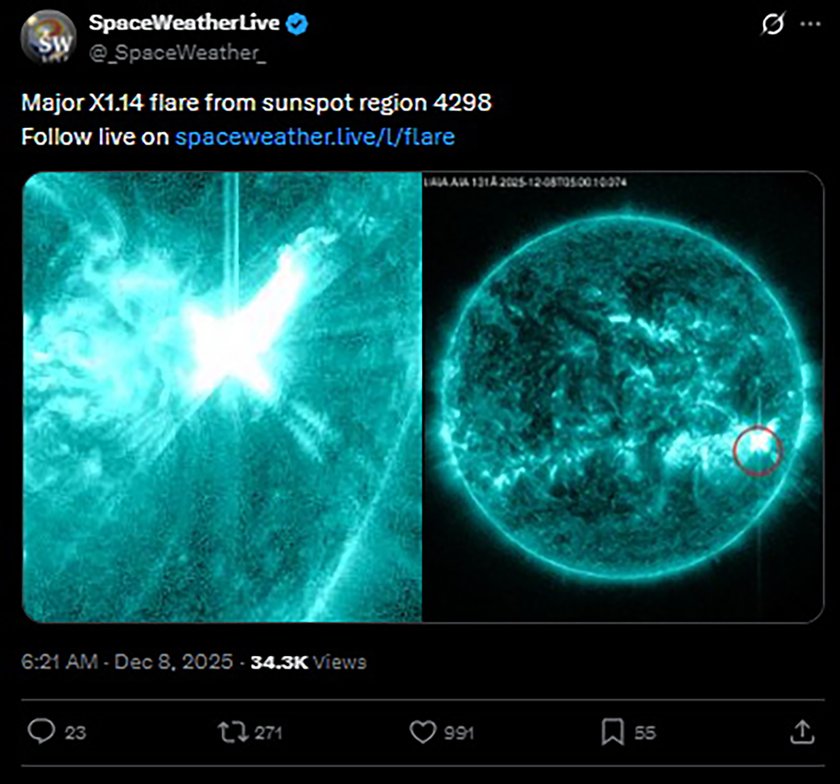The height and width of the screenshot is (784, 840).
Task: Like the tweet with the heart icon
Action: pyautogui.click(x=422, y=732)
